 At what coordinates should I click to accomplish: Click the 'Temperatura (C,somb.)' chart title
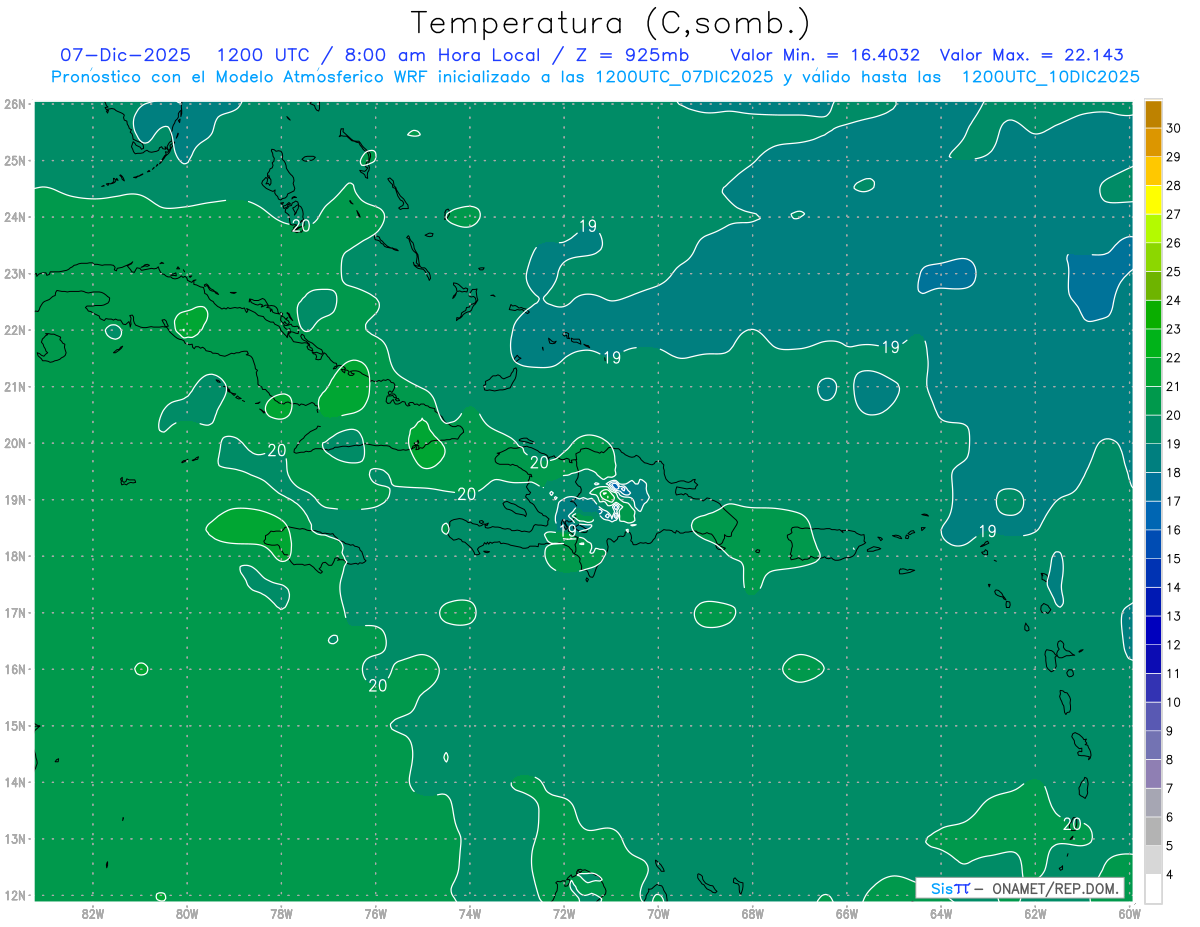point(610,23)
